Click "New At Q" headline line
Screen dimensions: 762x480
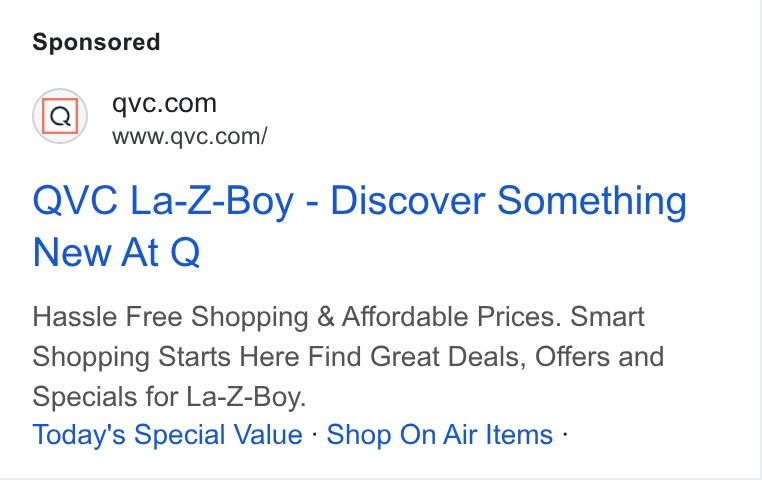[116, 252]
